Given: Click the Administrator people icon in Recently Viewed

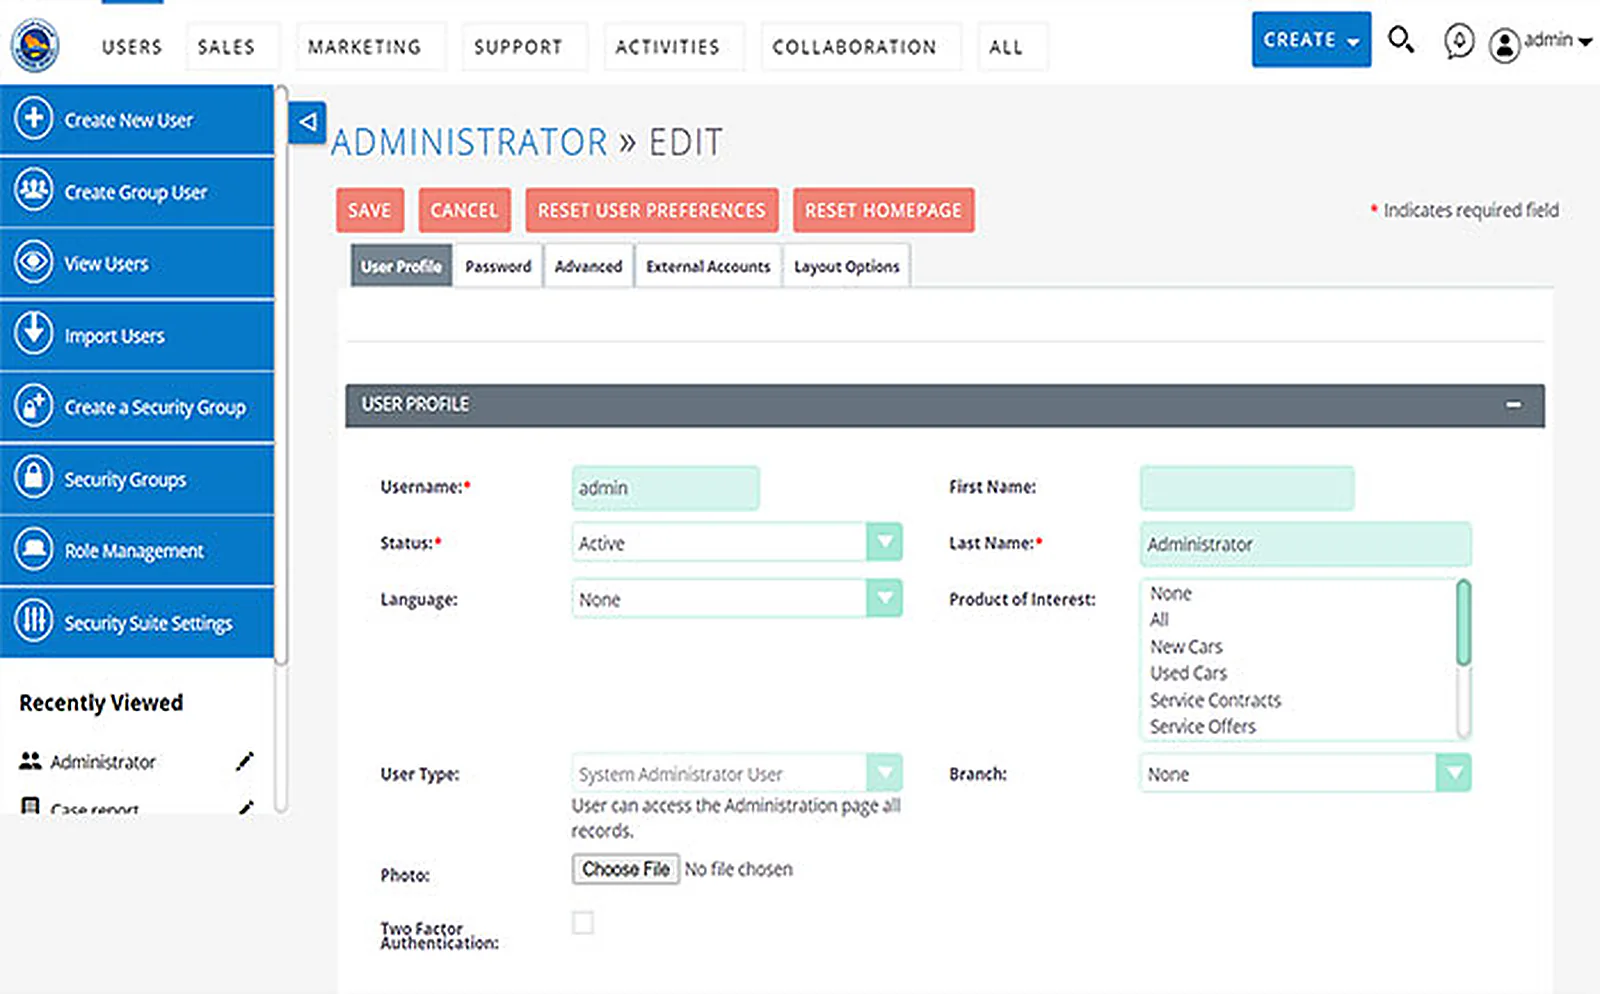Looking at the screenshot, I should click(30, 761).
